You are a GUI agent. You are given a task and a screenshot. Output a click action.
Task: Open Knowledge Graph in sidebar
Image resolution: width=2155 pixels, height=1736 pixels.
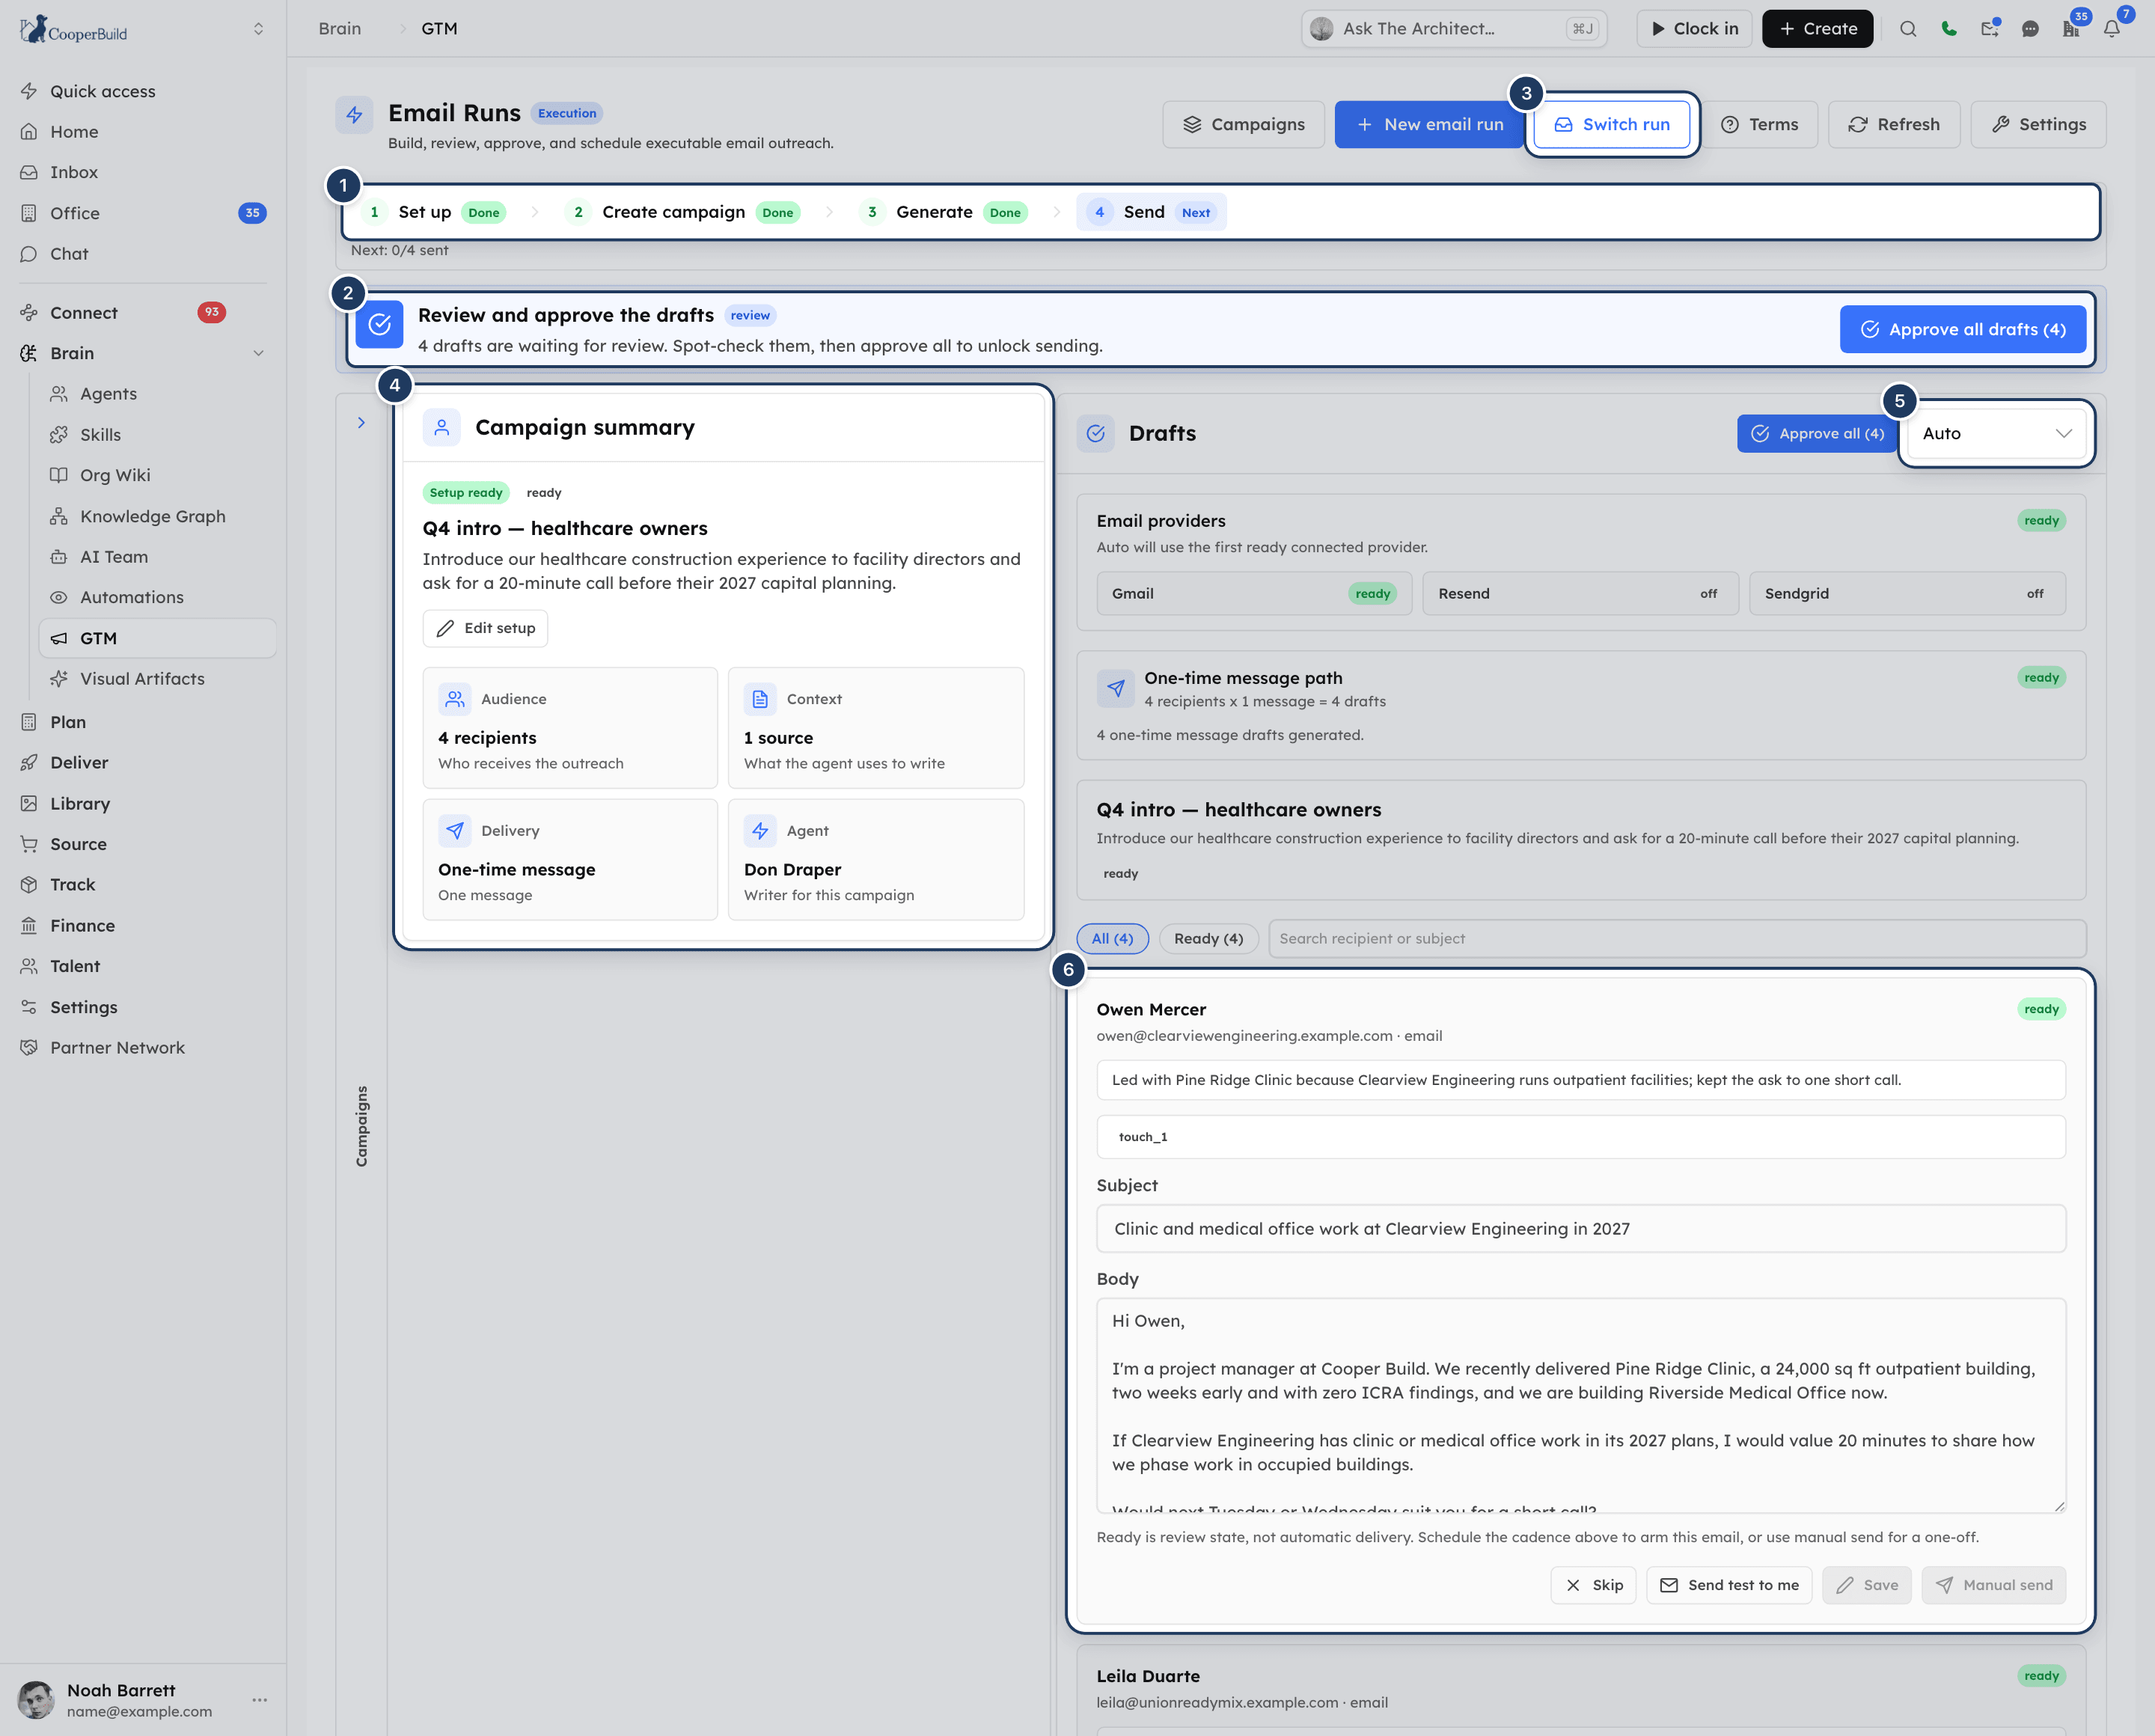click(x=152, y=516)
